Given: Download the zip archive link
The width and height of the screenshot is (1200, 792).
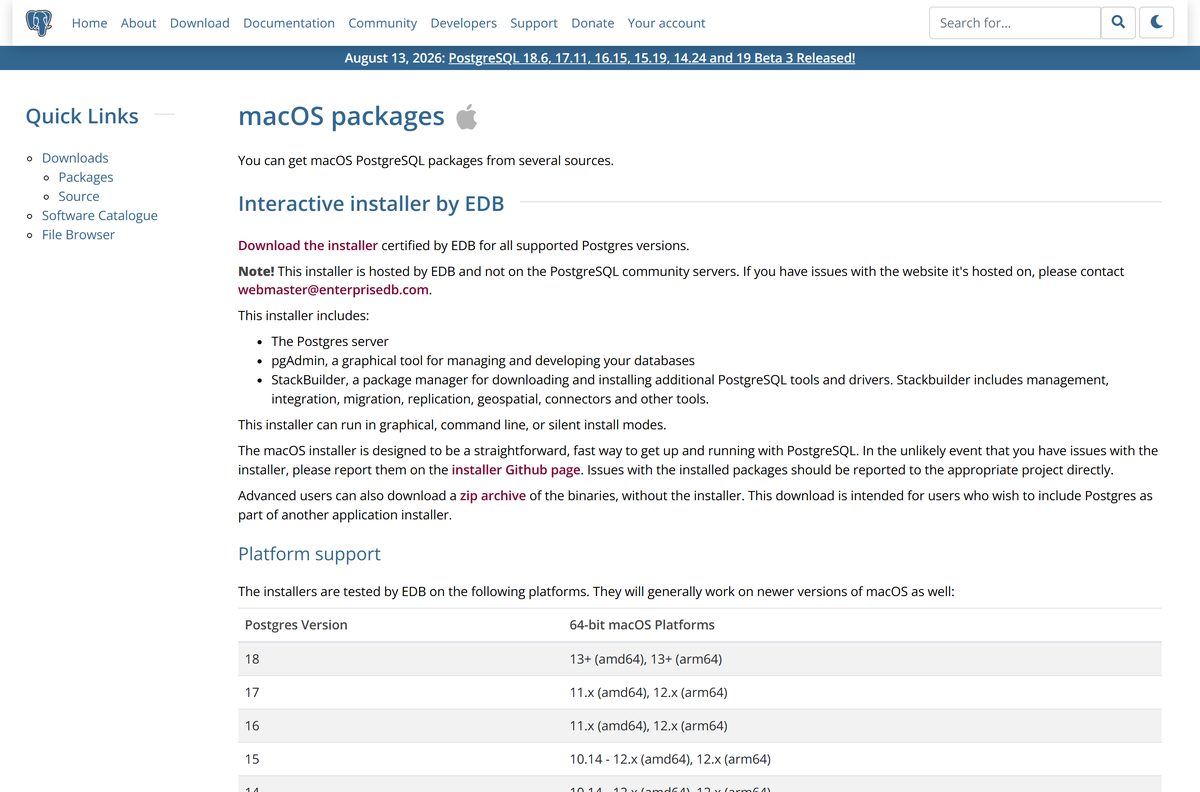Looking at the screenshot, I should pos(493,495).
